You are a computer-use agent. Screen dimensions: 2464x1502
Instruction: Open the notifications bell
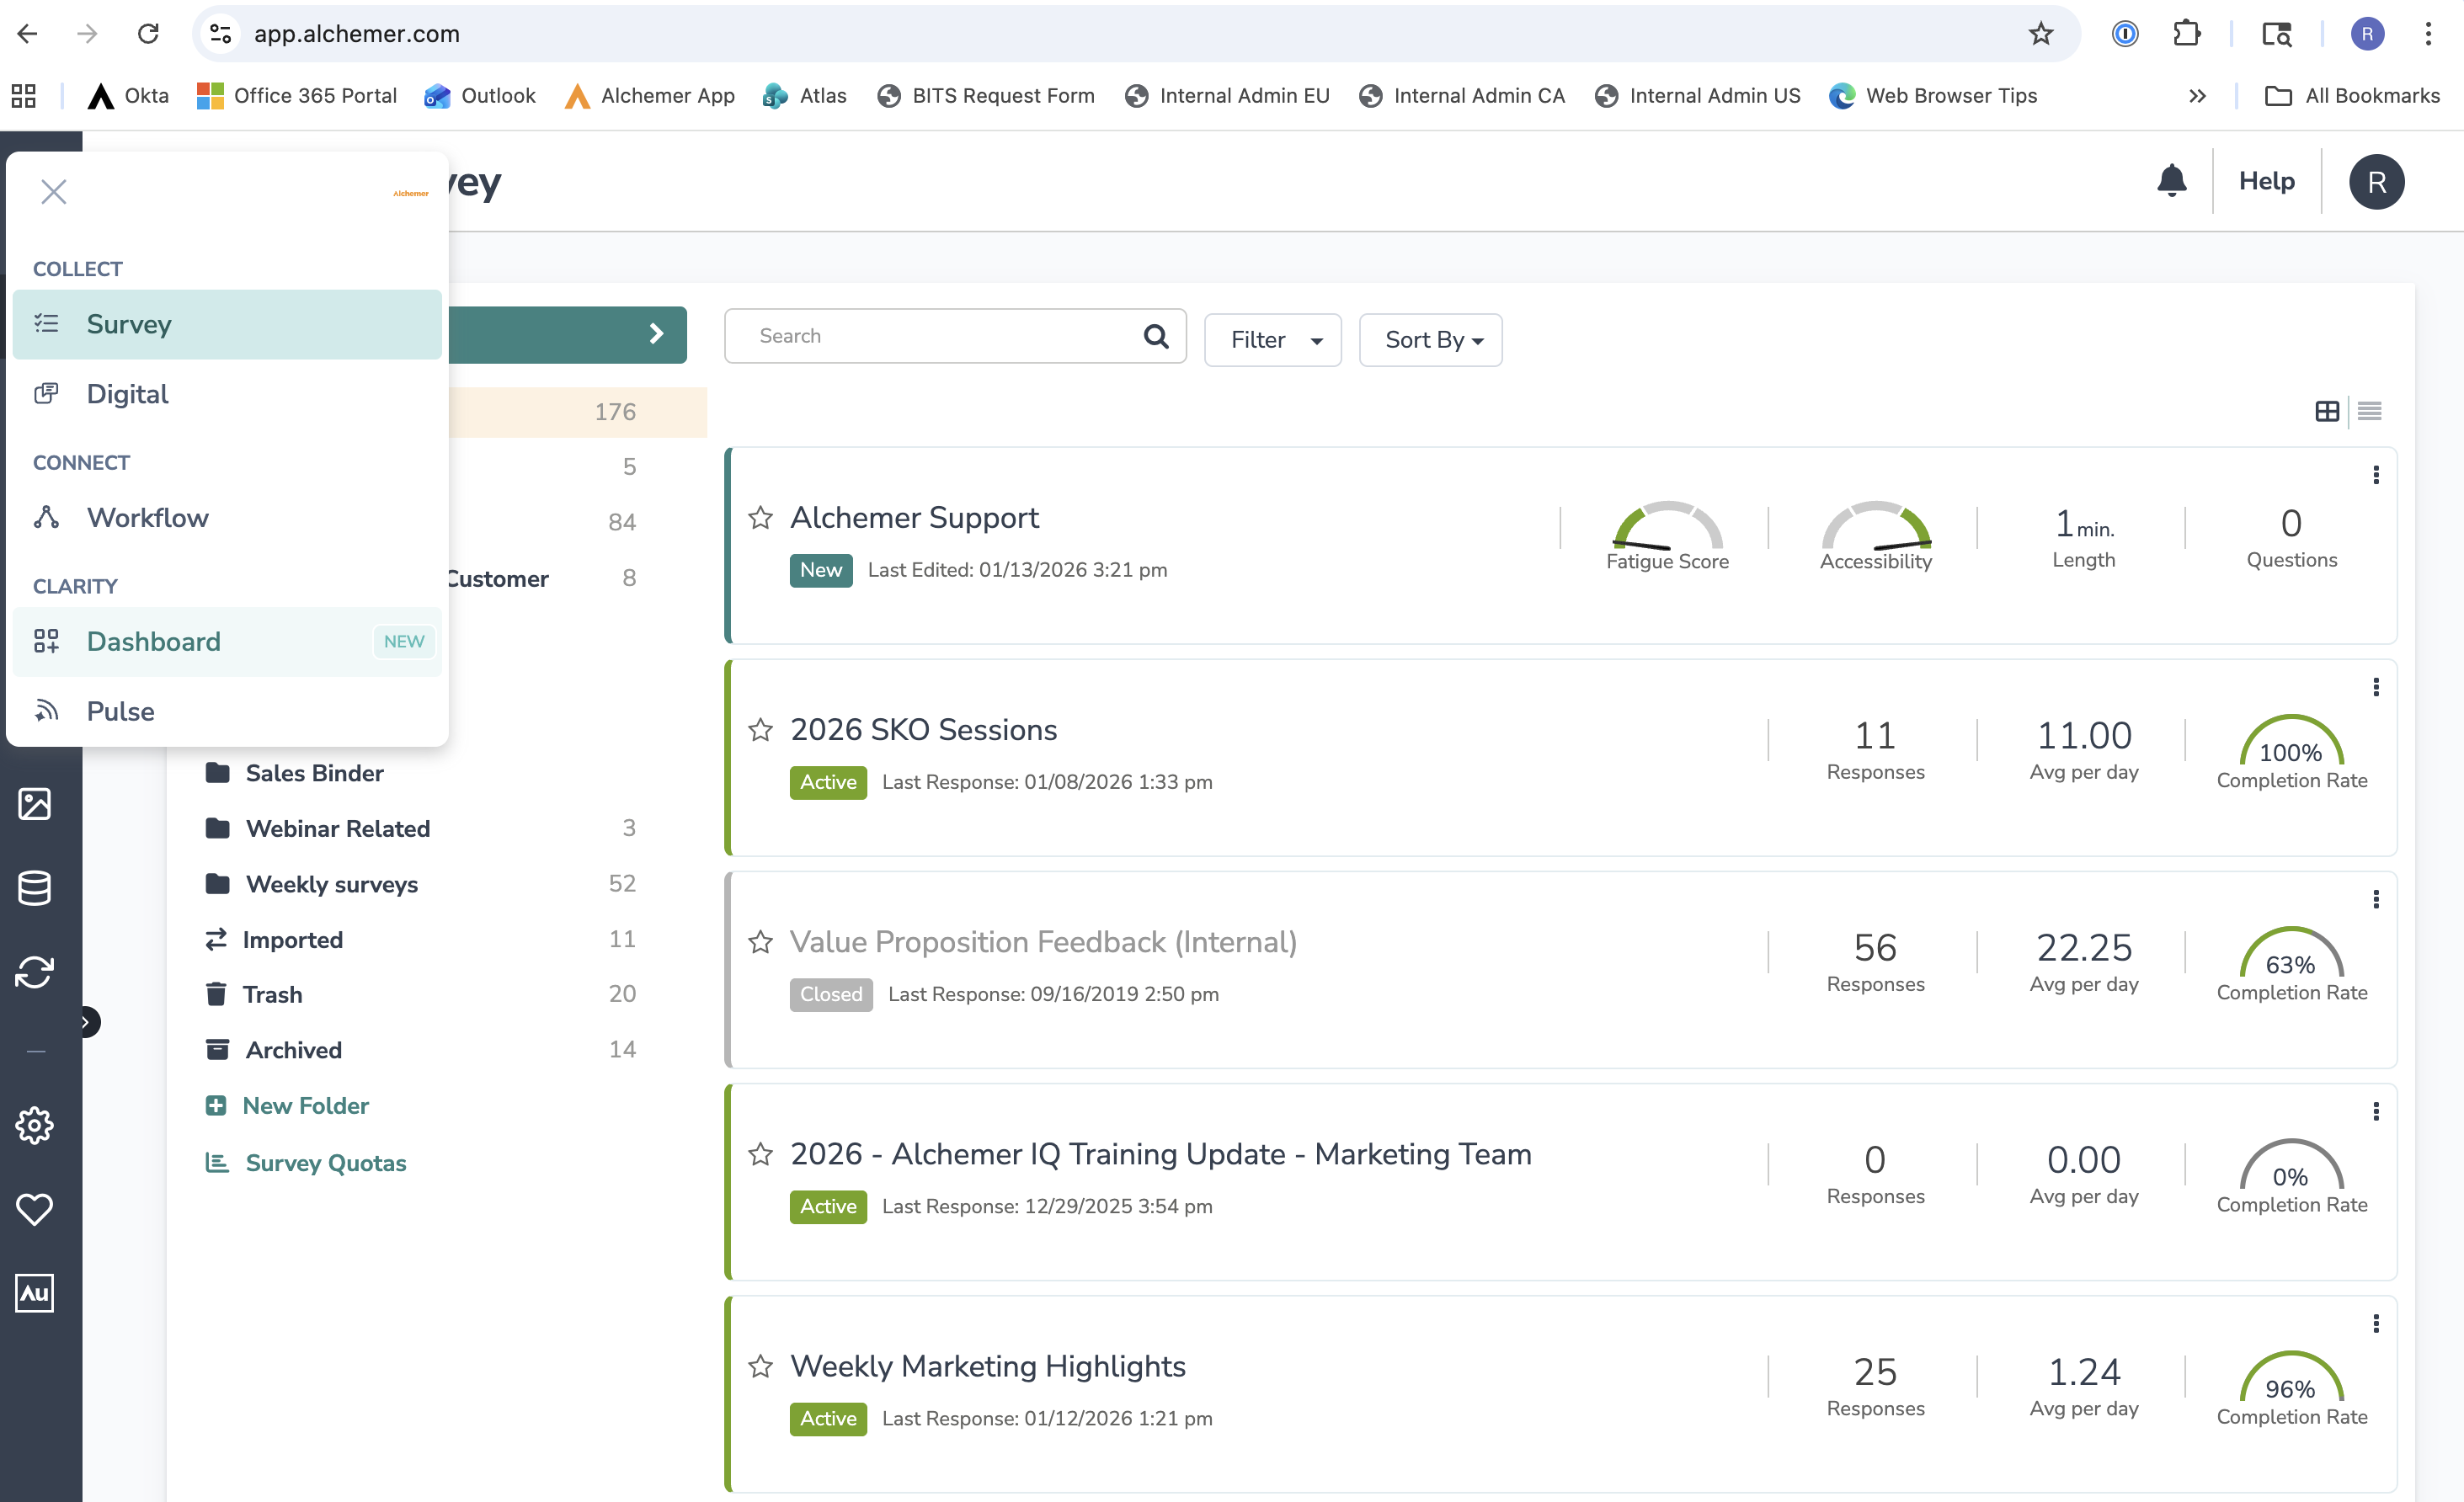(x=2171, y=181)
